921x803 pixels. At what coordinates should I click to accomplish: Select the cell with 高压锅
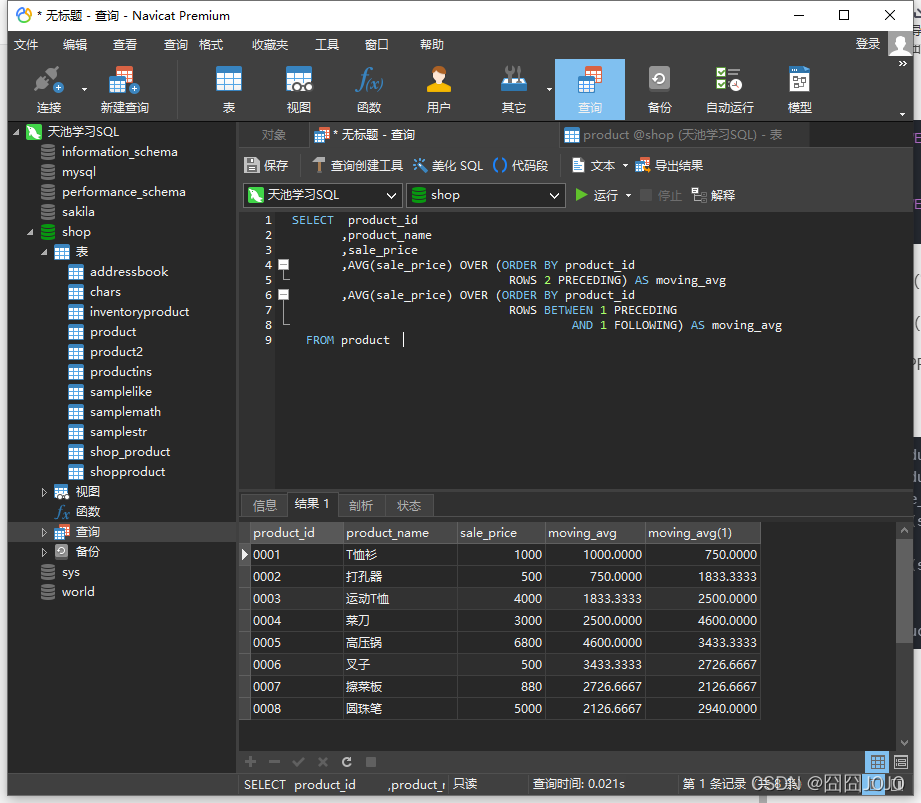pos(400,643)
